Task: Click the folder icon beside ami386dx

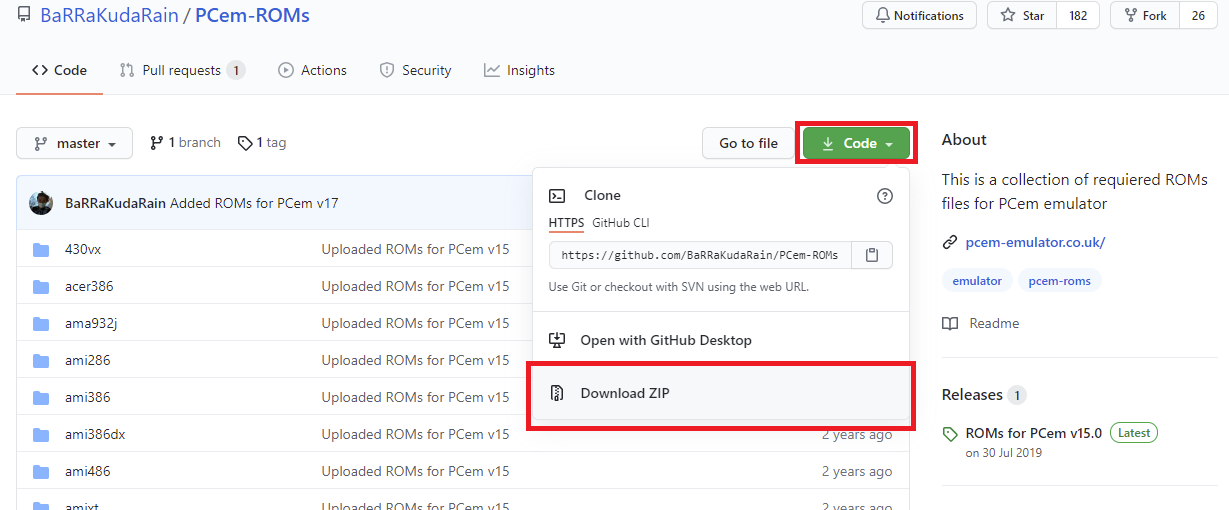Action: coord(41,435)
